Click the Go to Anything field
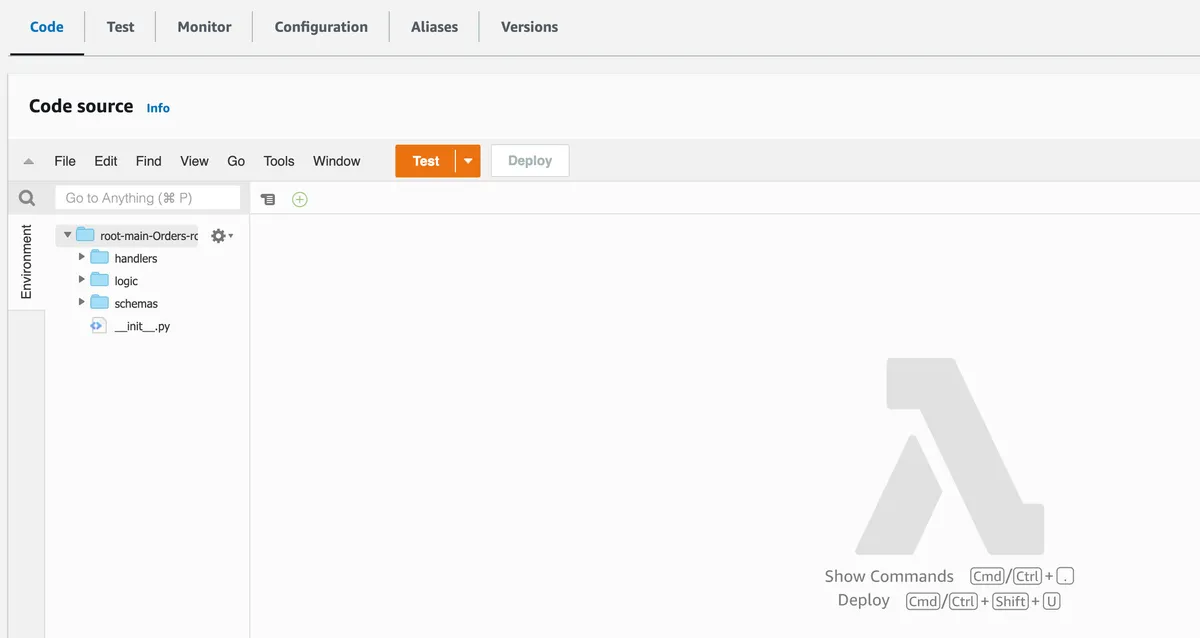 (x=148, y=197)
